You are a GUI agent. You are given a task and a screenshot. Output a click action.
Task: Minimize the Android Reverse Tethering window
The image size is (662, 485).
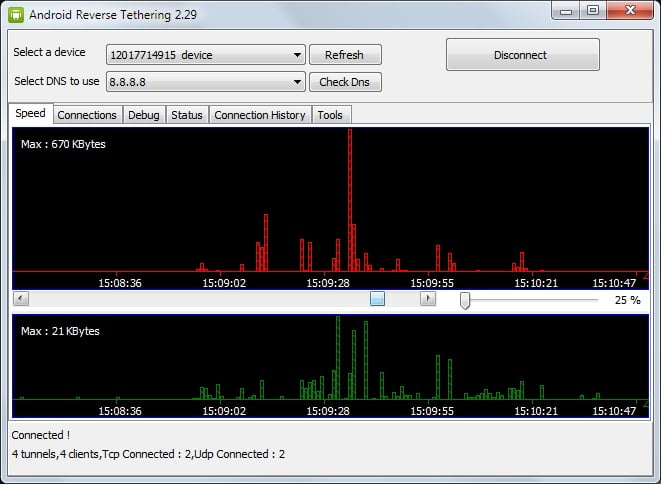pyautogui.click(x=566, y=11)
